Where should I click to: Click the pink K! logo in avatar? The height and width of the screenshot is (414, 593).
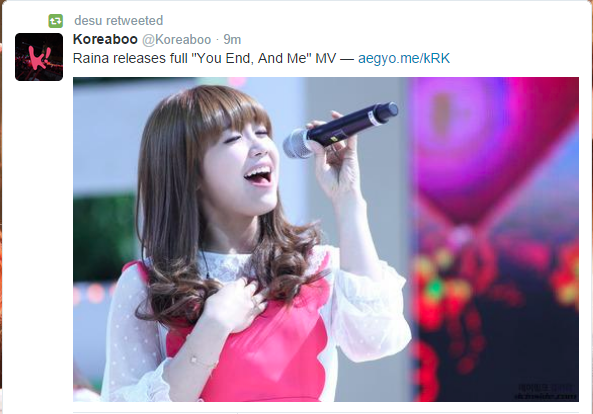[x=40, y=57]
